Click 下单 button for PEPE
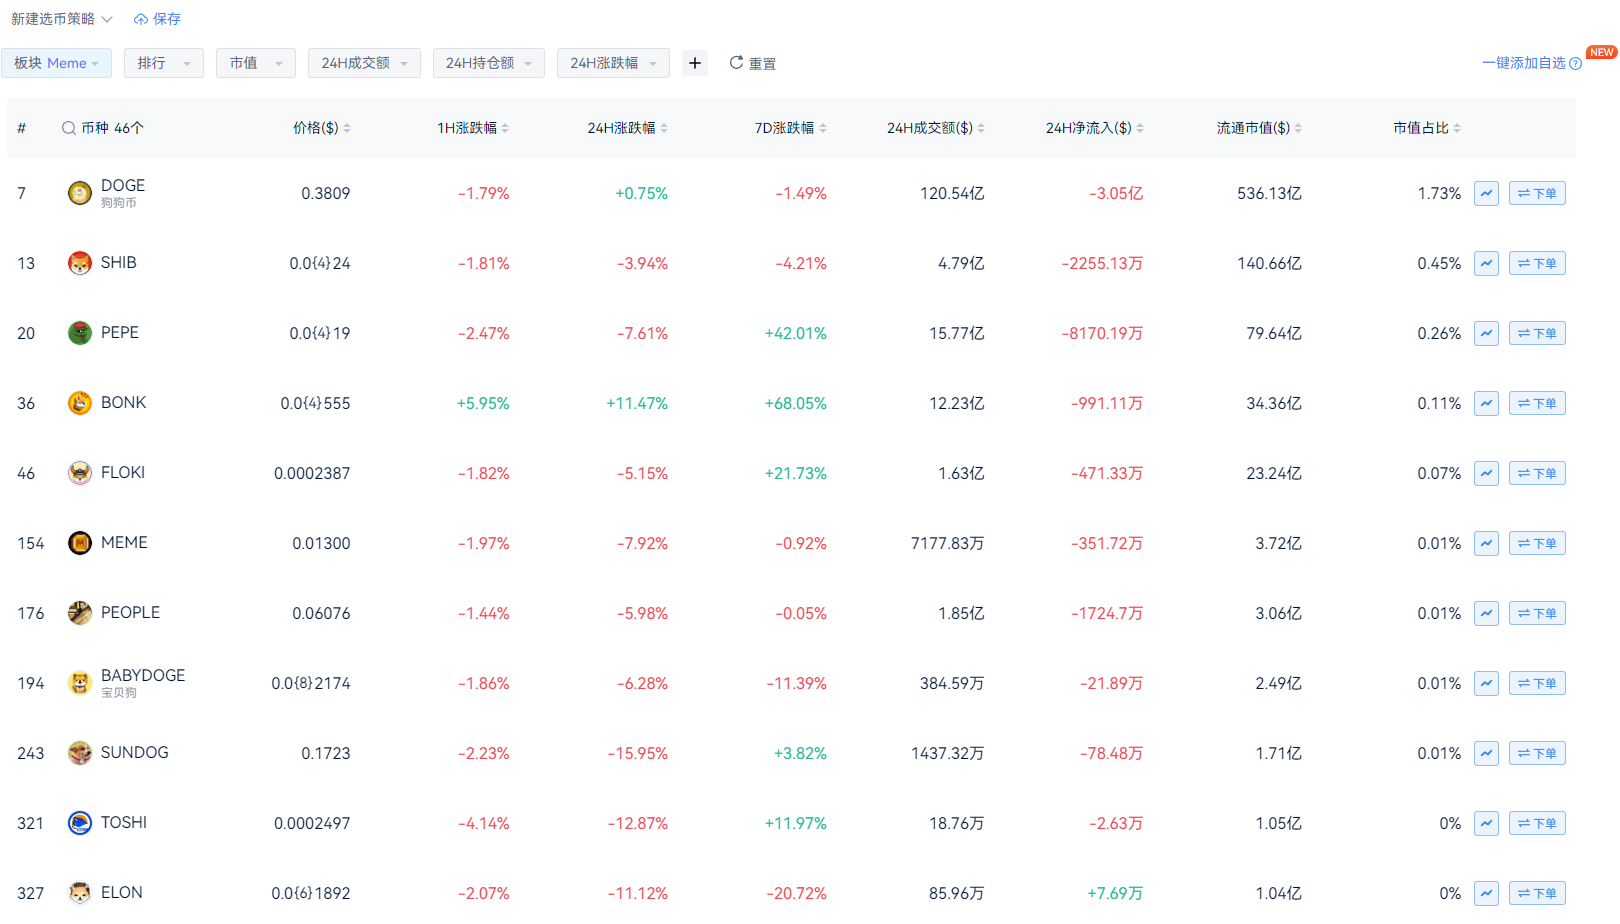Screen dimensions: 1620x924 click(1537, 333)
